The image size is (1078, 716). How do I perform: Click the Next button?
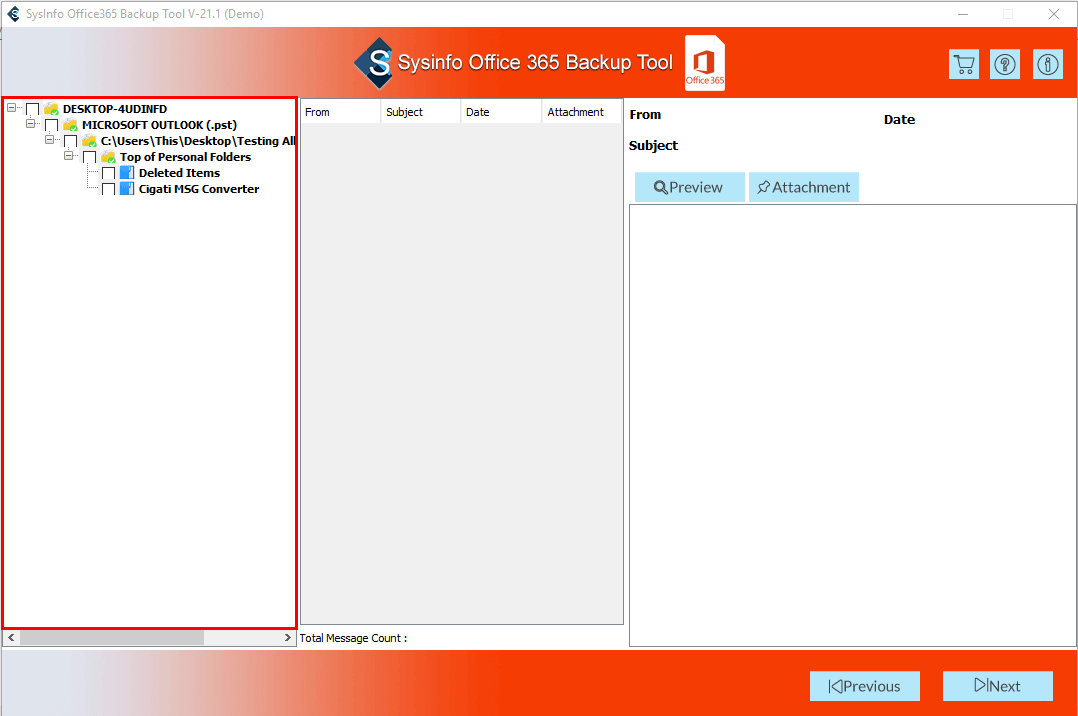[x=997, y=686]
